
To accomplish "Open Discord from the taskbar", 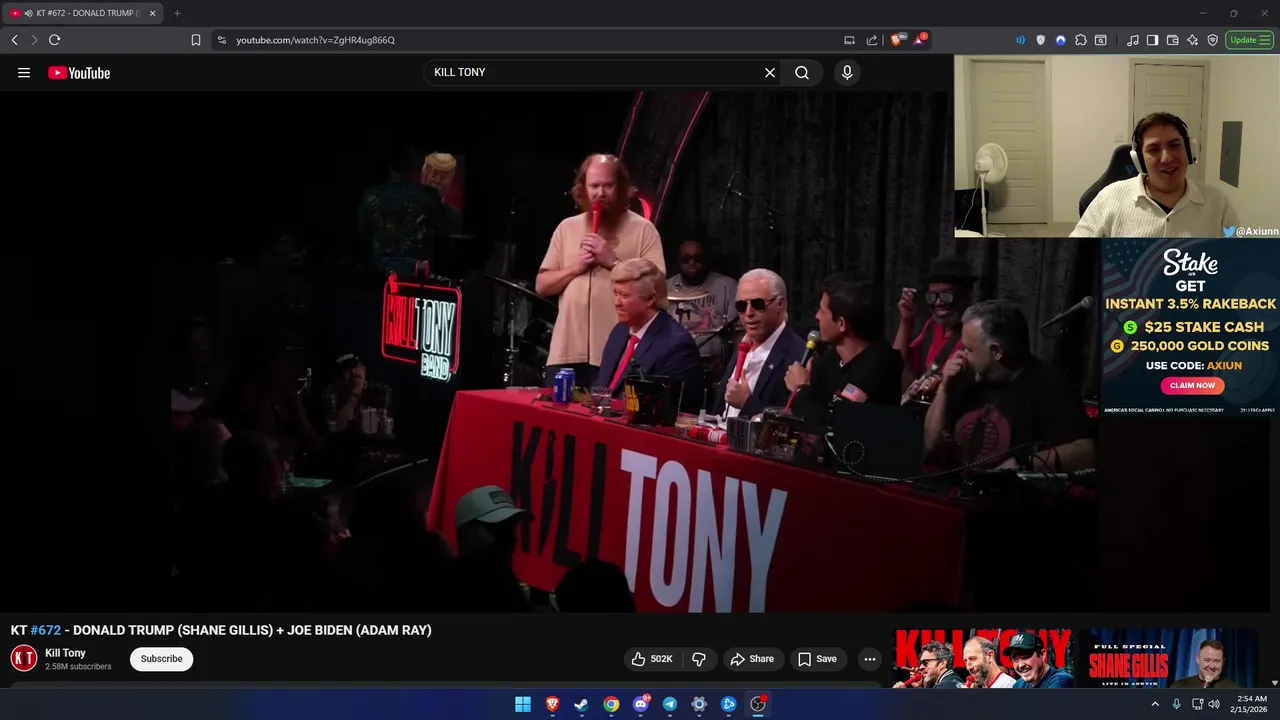I will click(641, 704).
